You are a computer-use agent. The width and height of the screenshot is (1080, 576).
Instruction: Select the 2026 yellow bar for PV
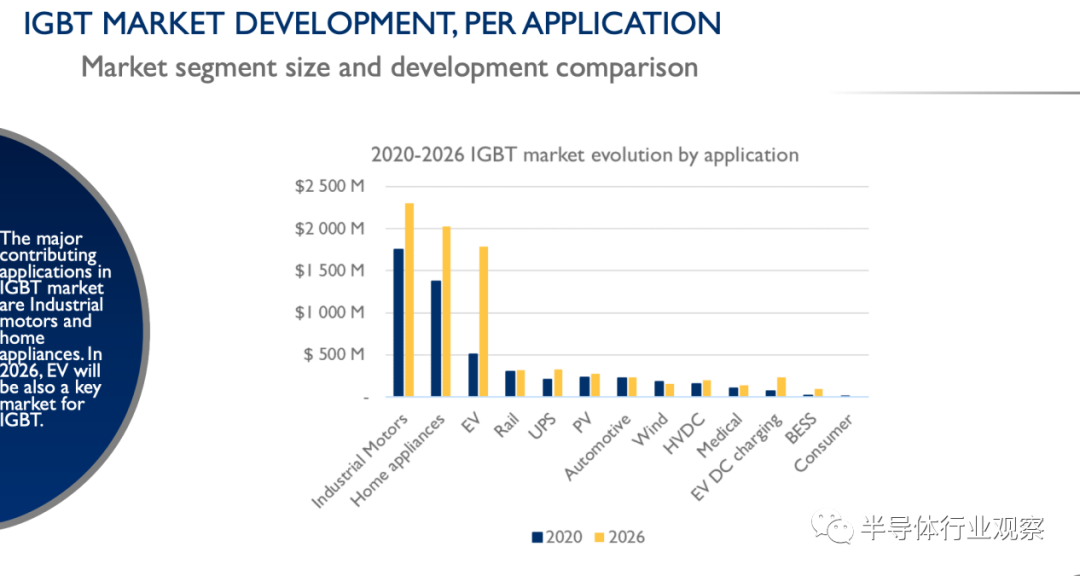(x=595, y=385)
